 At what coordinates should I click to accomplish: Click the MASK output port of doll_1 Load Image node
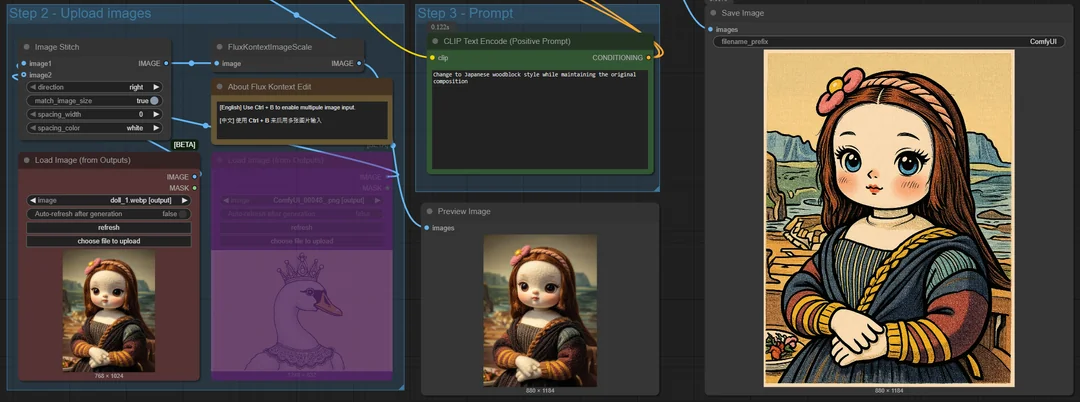(x=195, y=188)
